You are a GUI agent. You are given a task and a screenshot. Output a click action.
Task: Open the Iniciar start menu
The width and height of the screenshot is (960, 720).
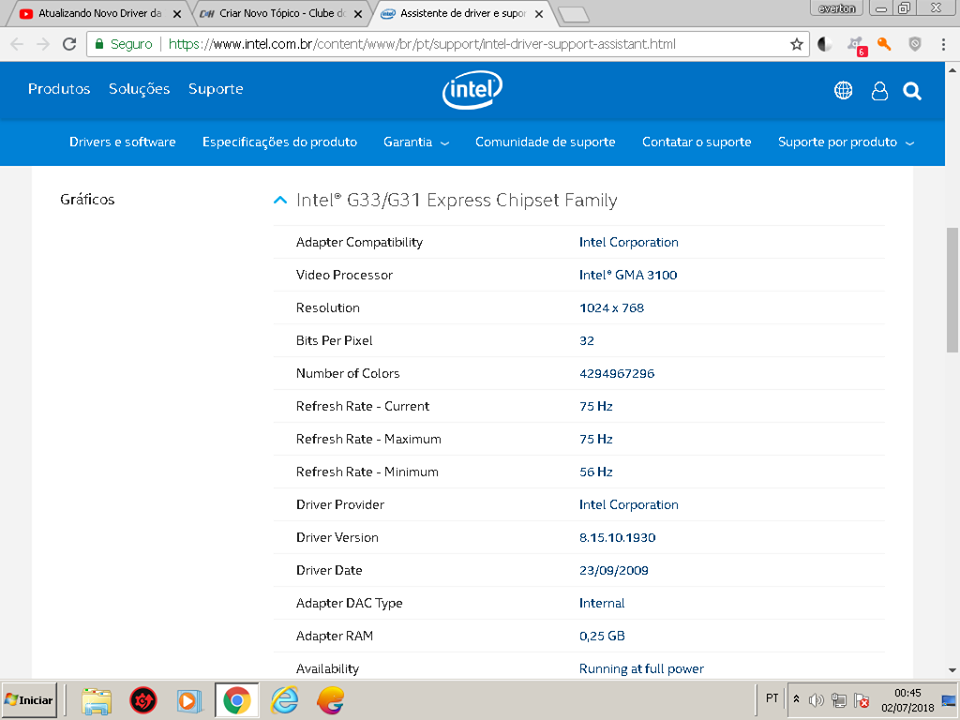29,700
